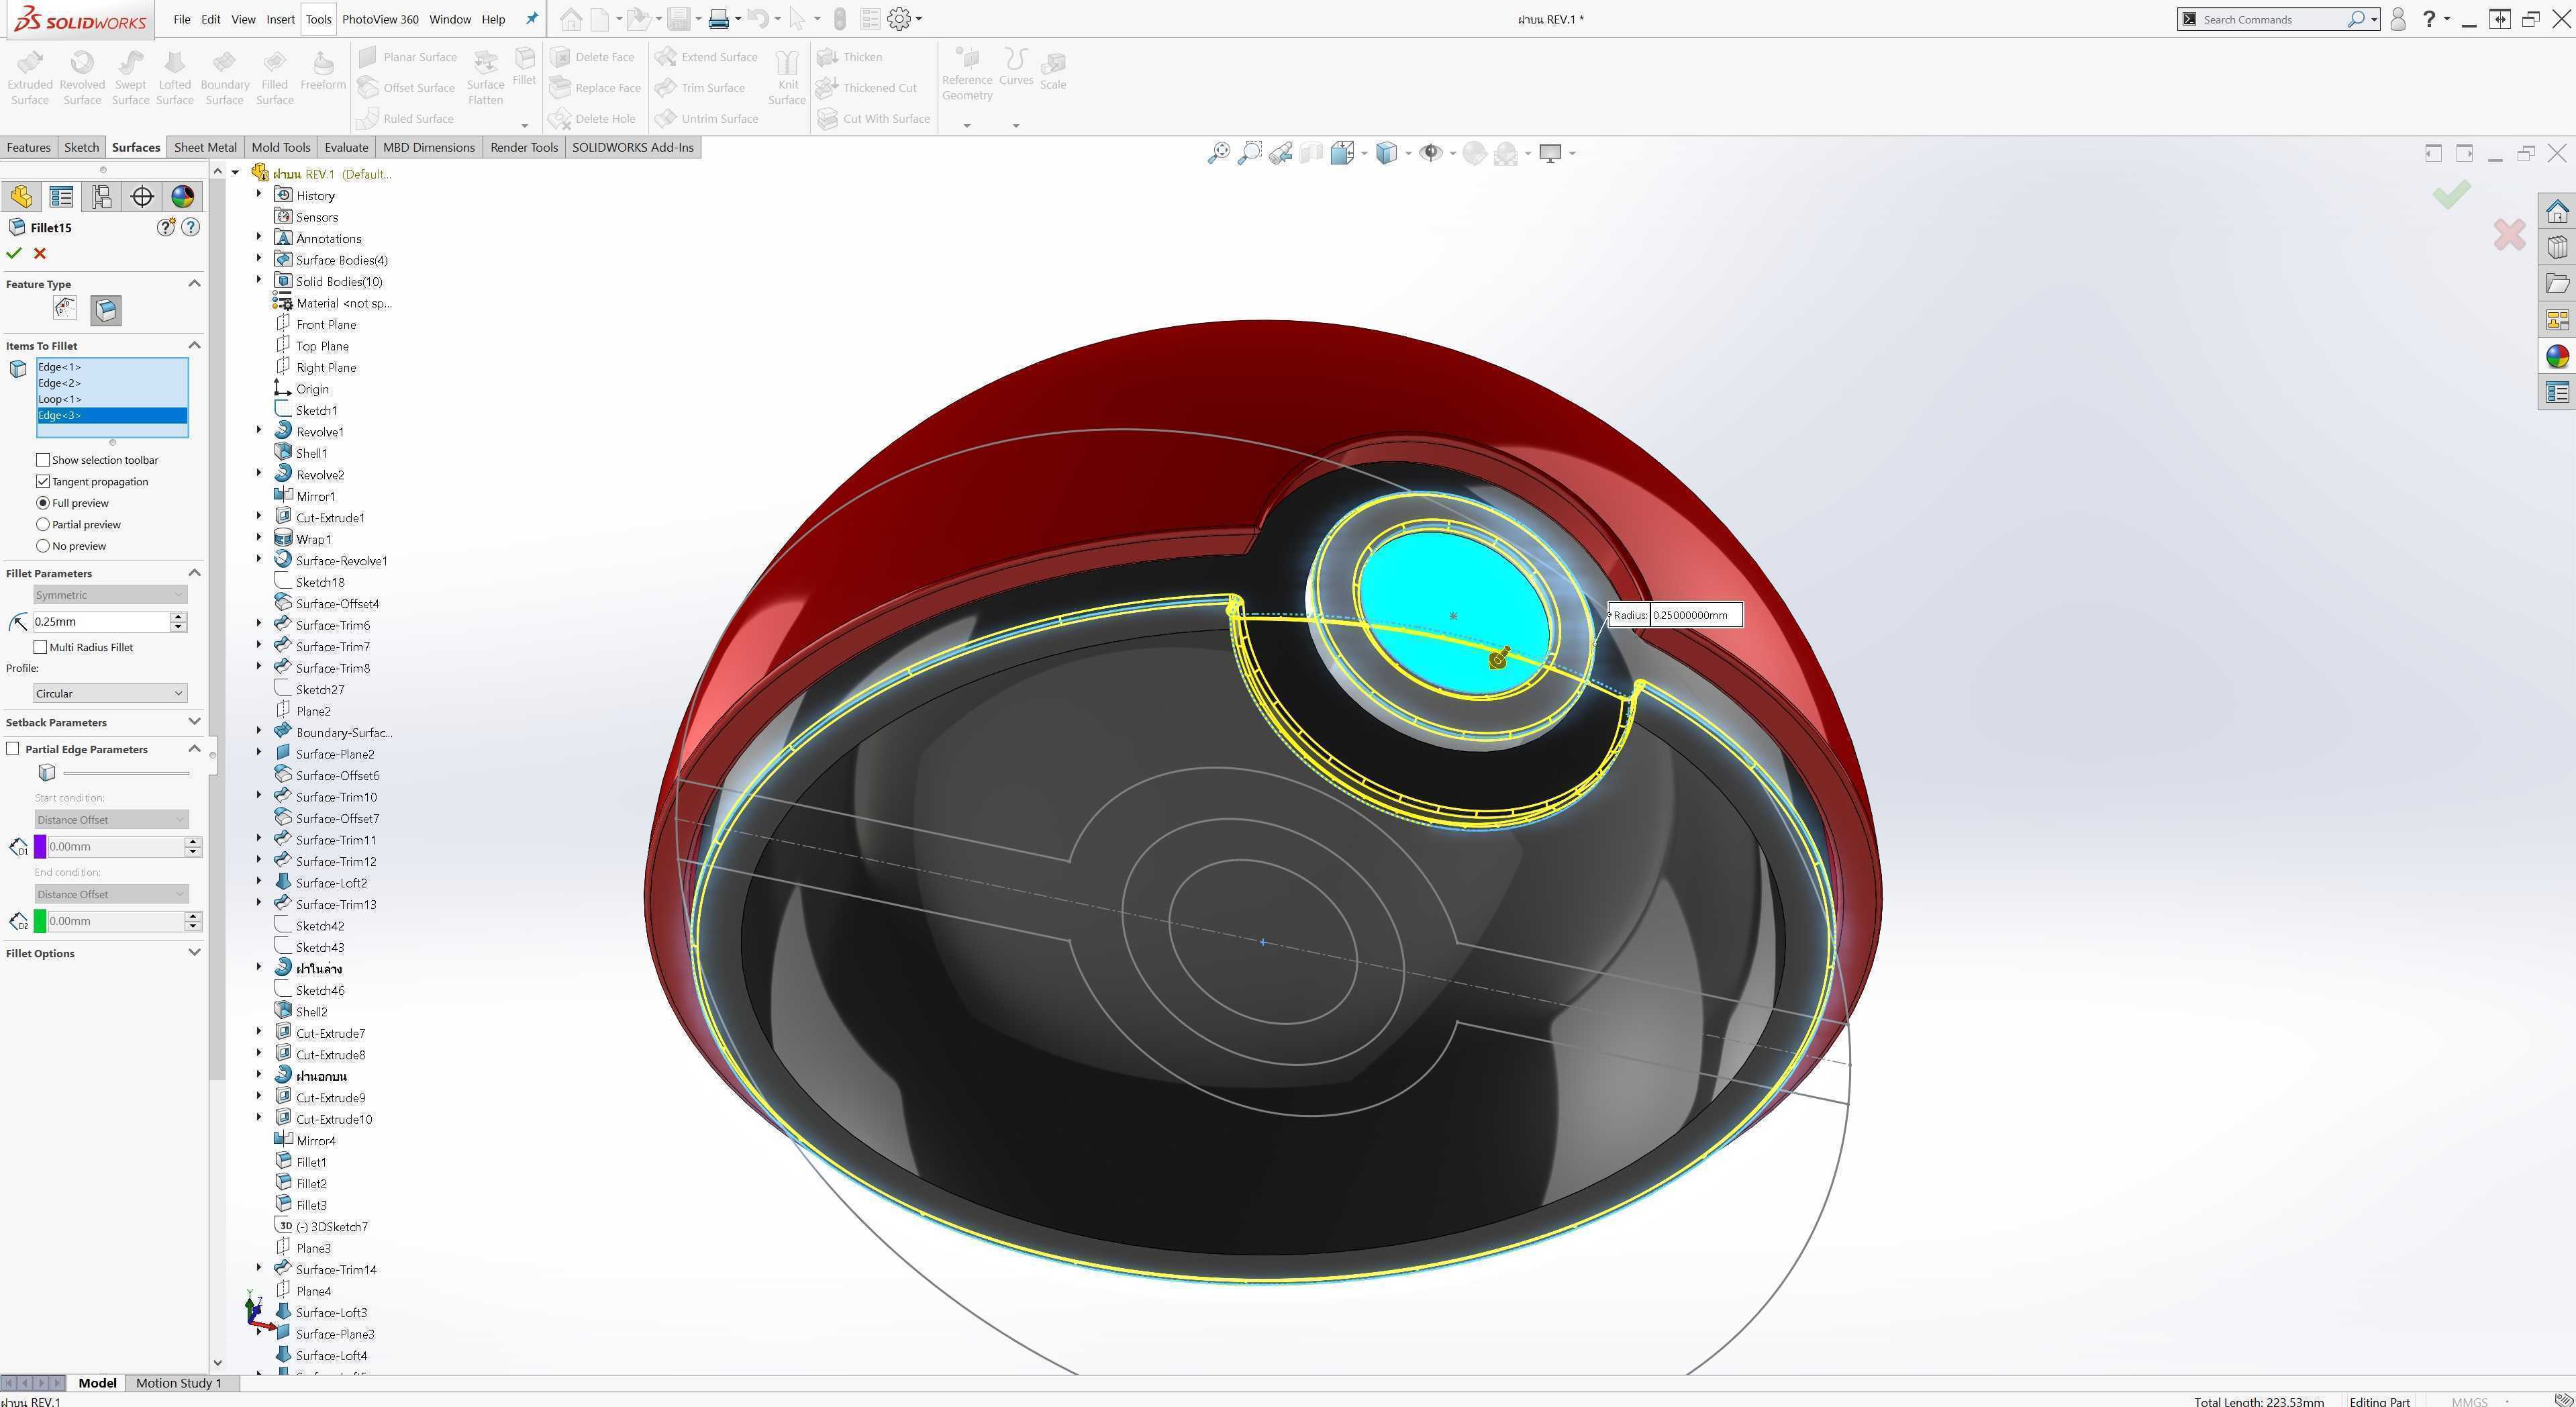The width and height of the screenshot is (2576, 1407).
Task: Expand the Cut-Extrude1 feature node
Action: pyautogui.click(x=259, y=517)
